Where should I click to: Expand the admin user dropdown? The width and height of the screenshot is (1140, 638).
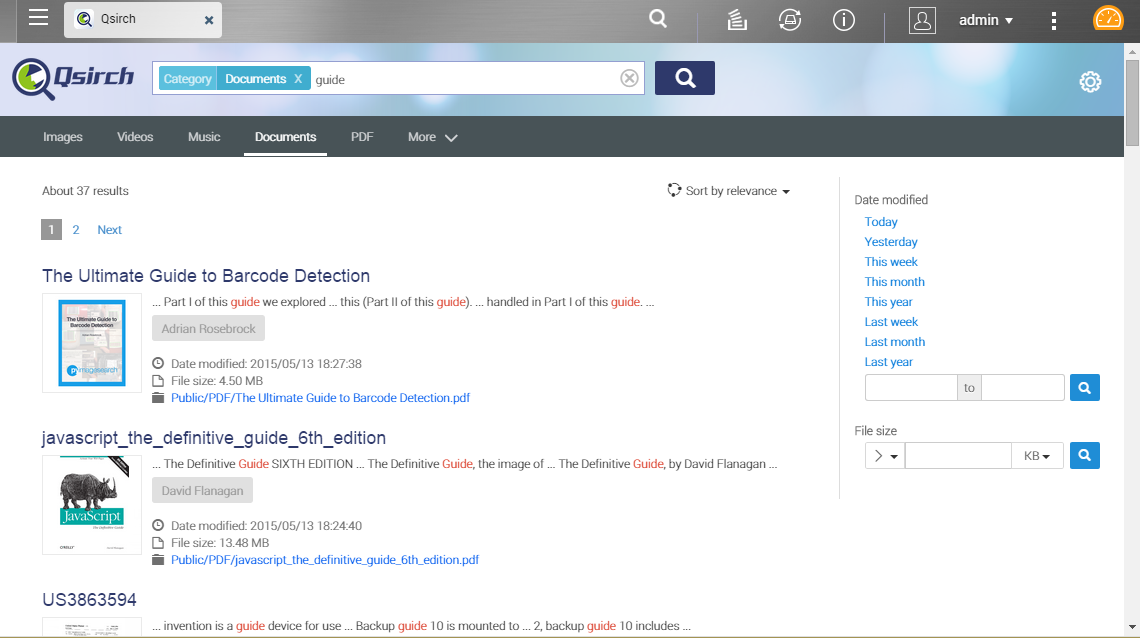986,20
